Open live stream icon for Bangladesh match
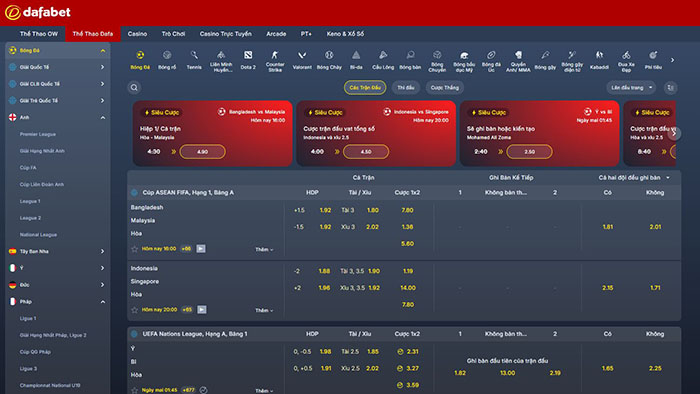Viewport: 700px width, 394px height. (201, 249)
